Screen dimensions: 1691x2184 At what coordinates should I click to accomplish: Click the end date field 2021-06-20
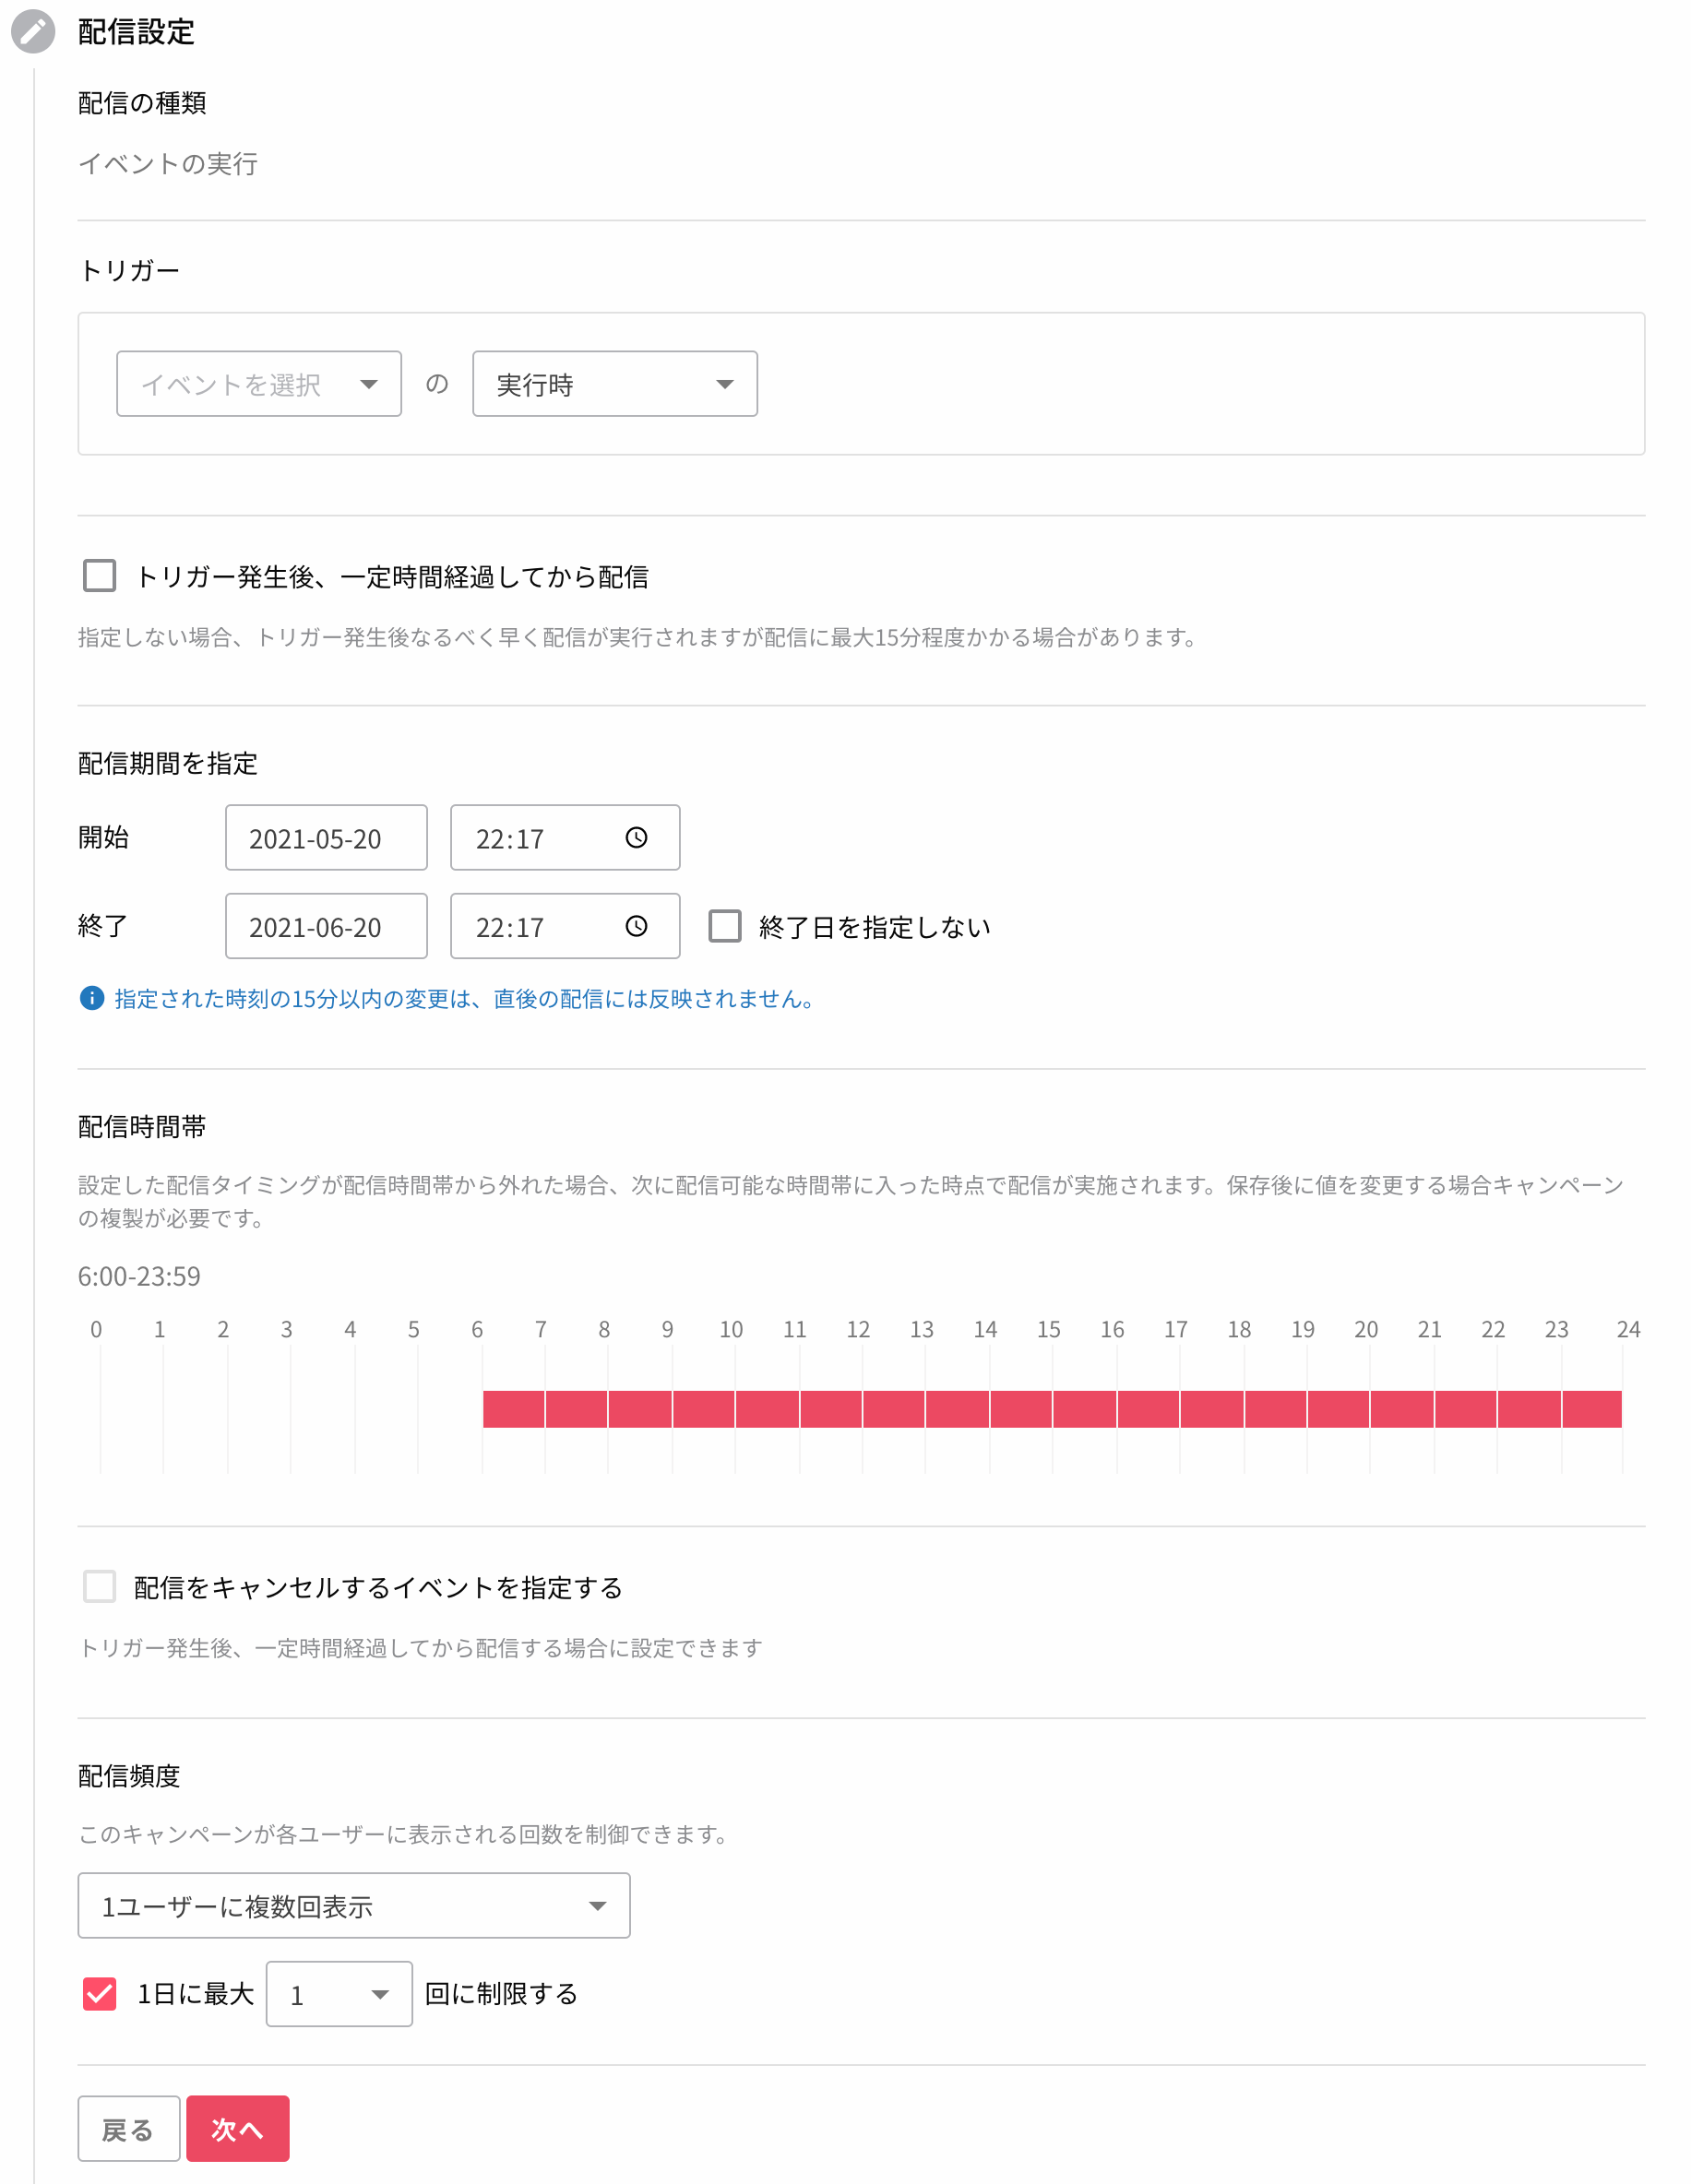pyautogui.click(x=326, y=926)
